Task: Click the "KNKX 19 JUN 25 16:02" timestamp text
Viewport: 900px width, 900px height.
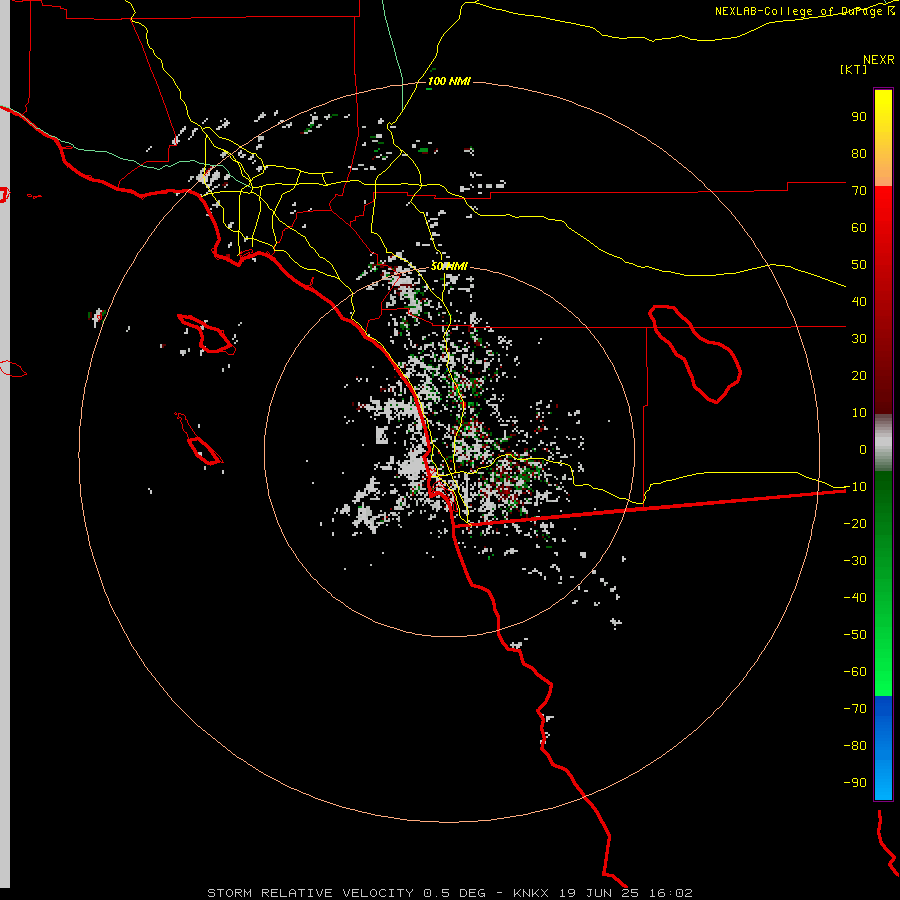Action: [x=603, y=893]
